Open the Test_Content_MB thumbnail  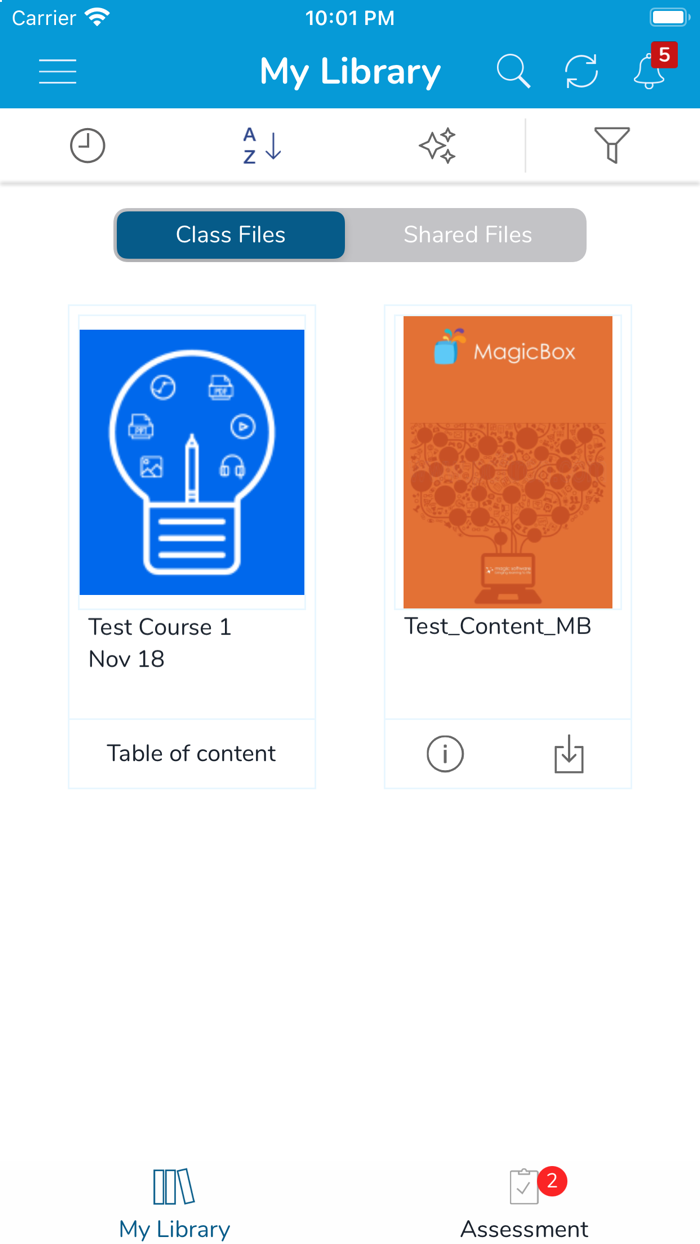point(507,462)
